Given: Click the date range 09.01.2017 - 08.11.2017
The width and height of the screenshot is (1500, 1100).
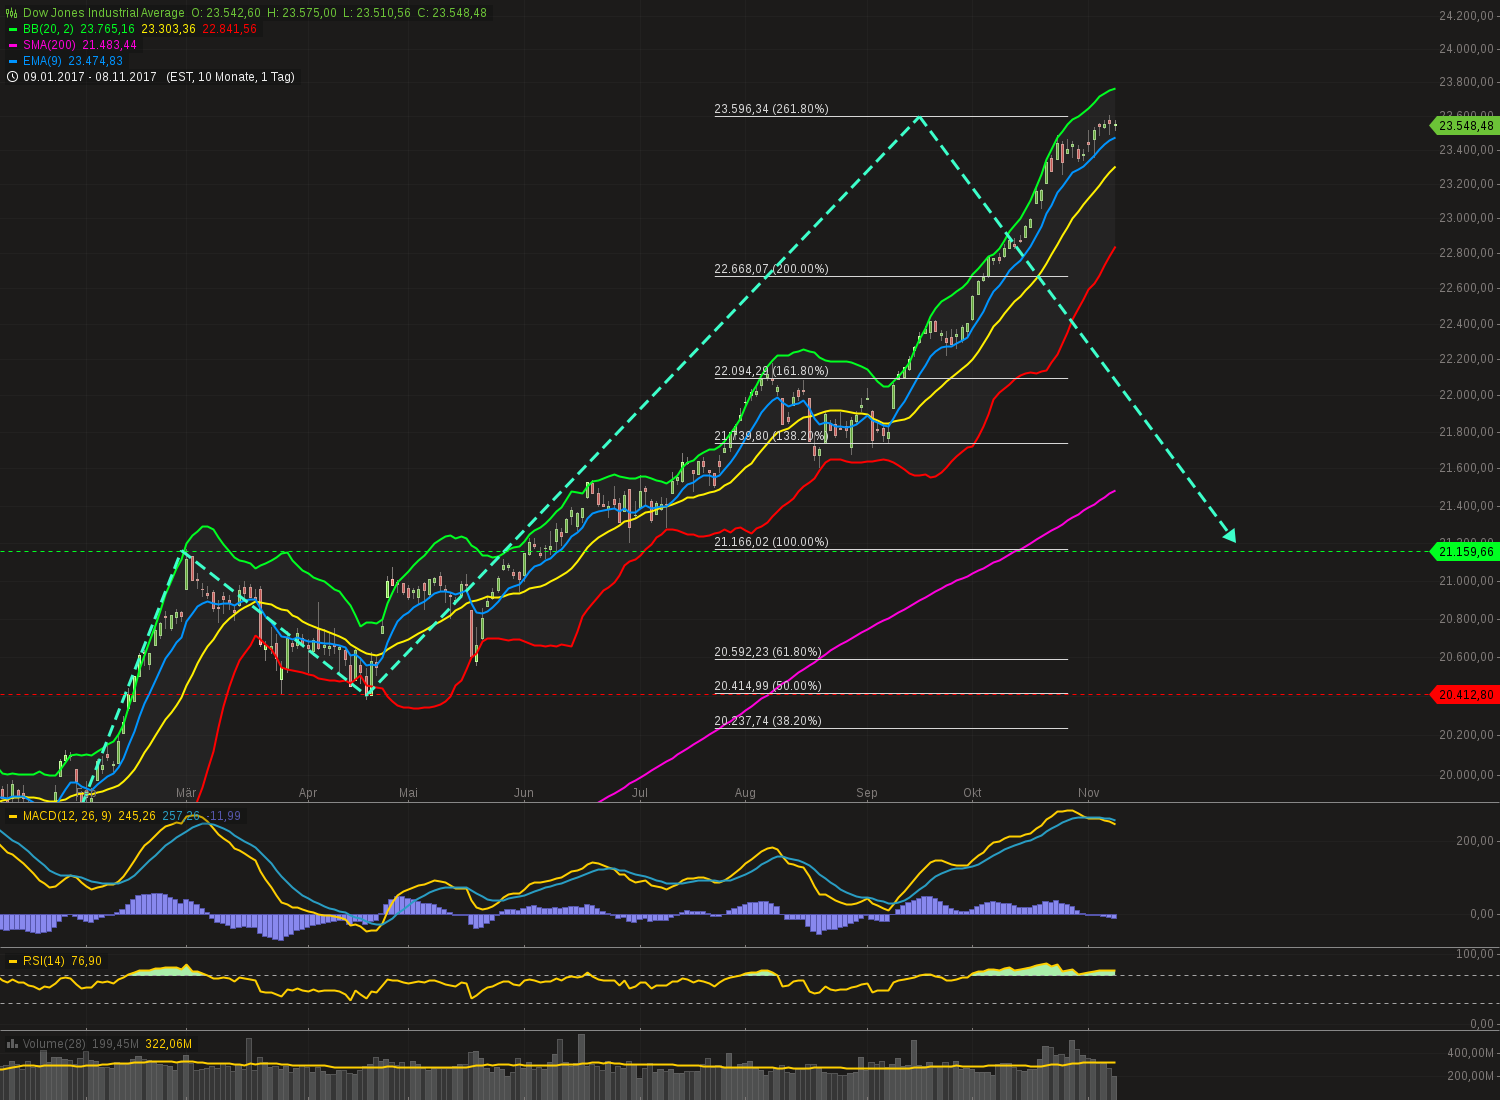Looking at the screenshot, I should [90, 77].
